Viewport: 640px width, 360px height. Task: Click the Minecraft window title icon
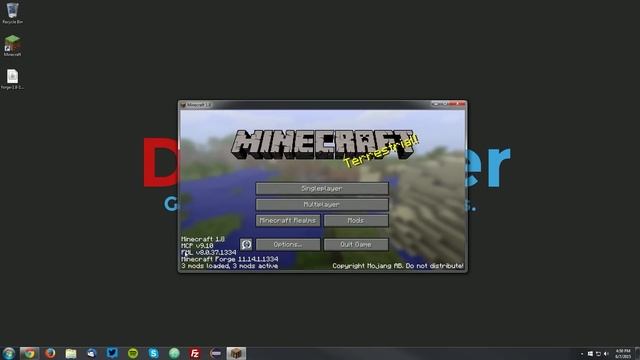[183, 105]
